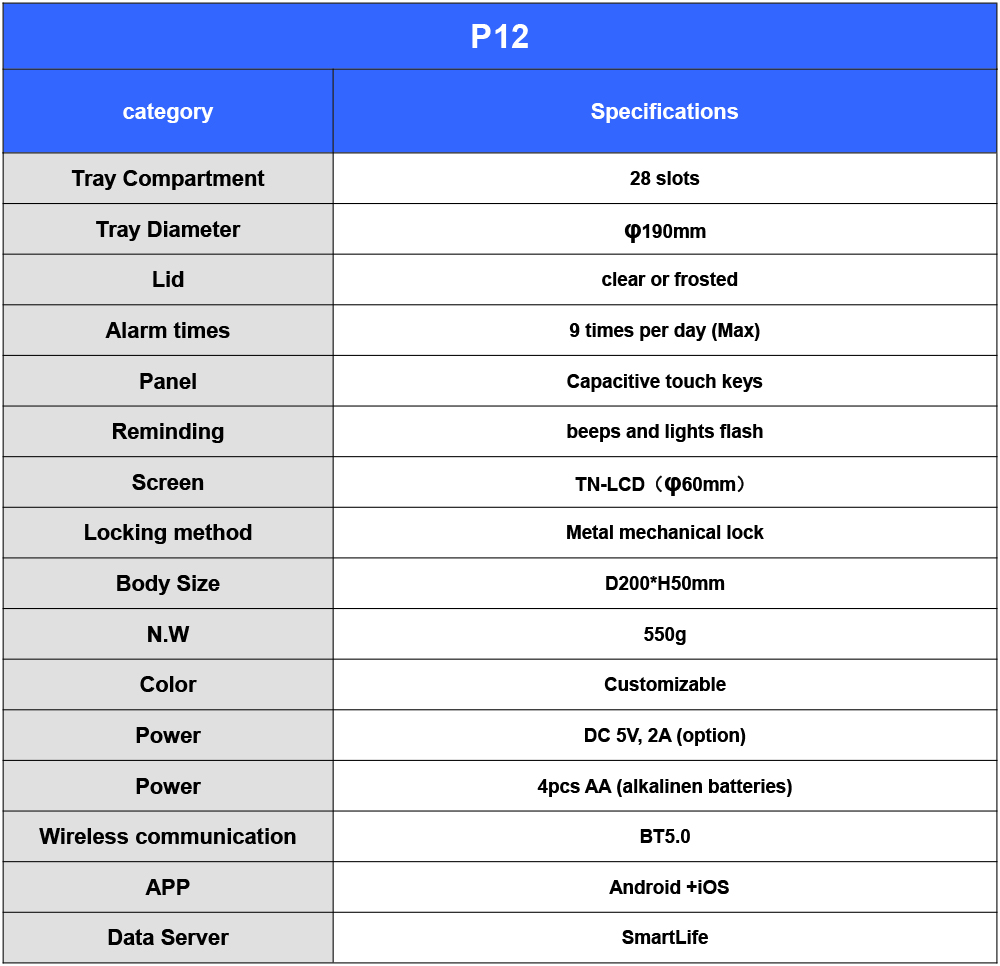Click the '9 times per day (Max)' cell
The width and height of the screenshot is (1000, 966).
[664, 331]
